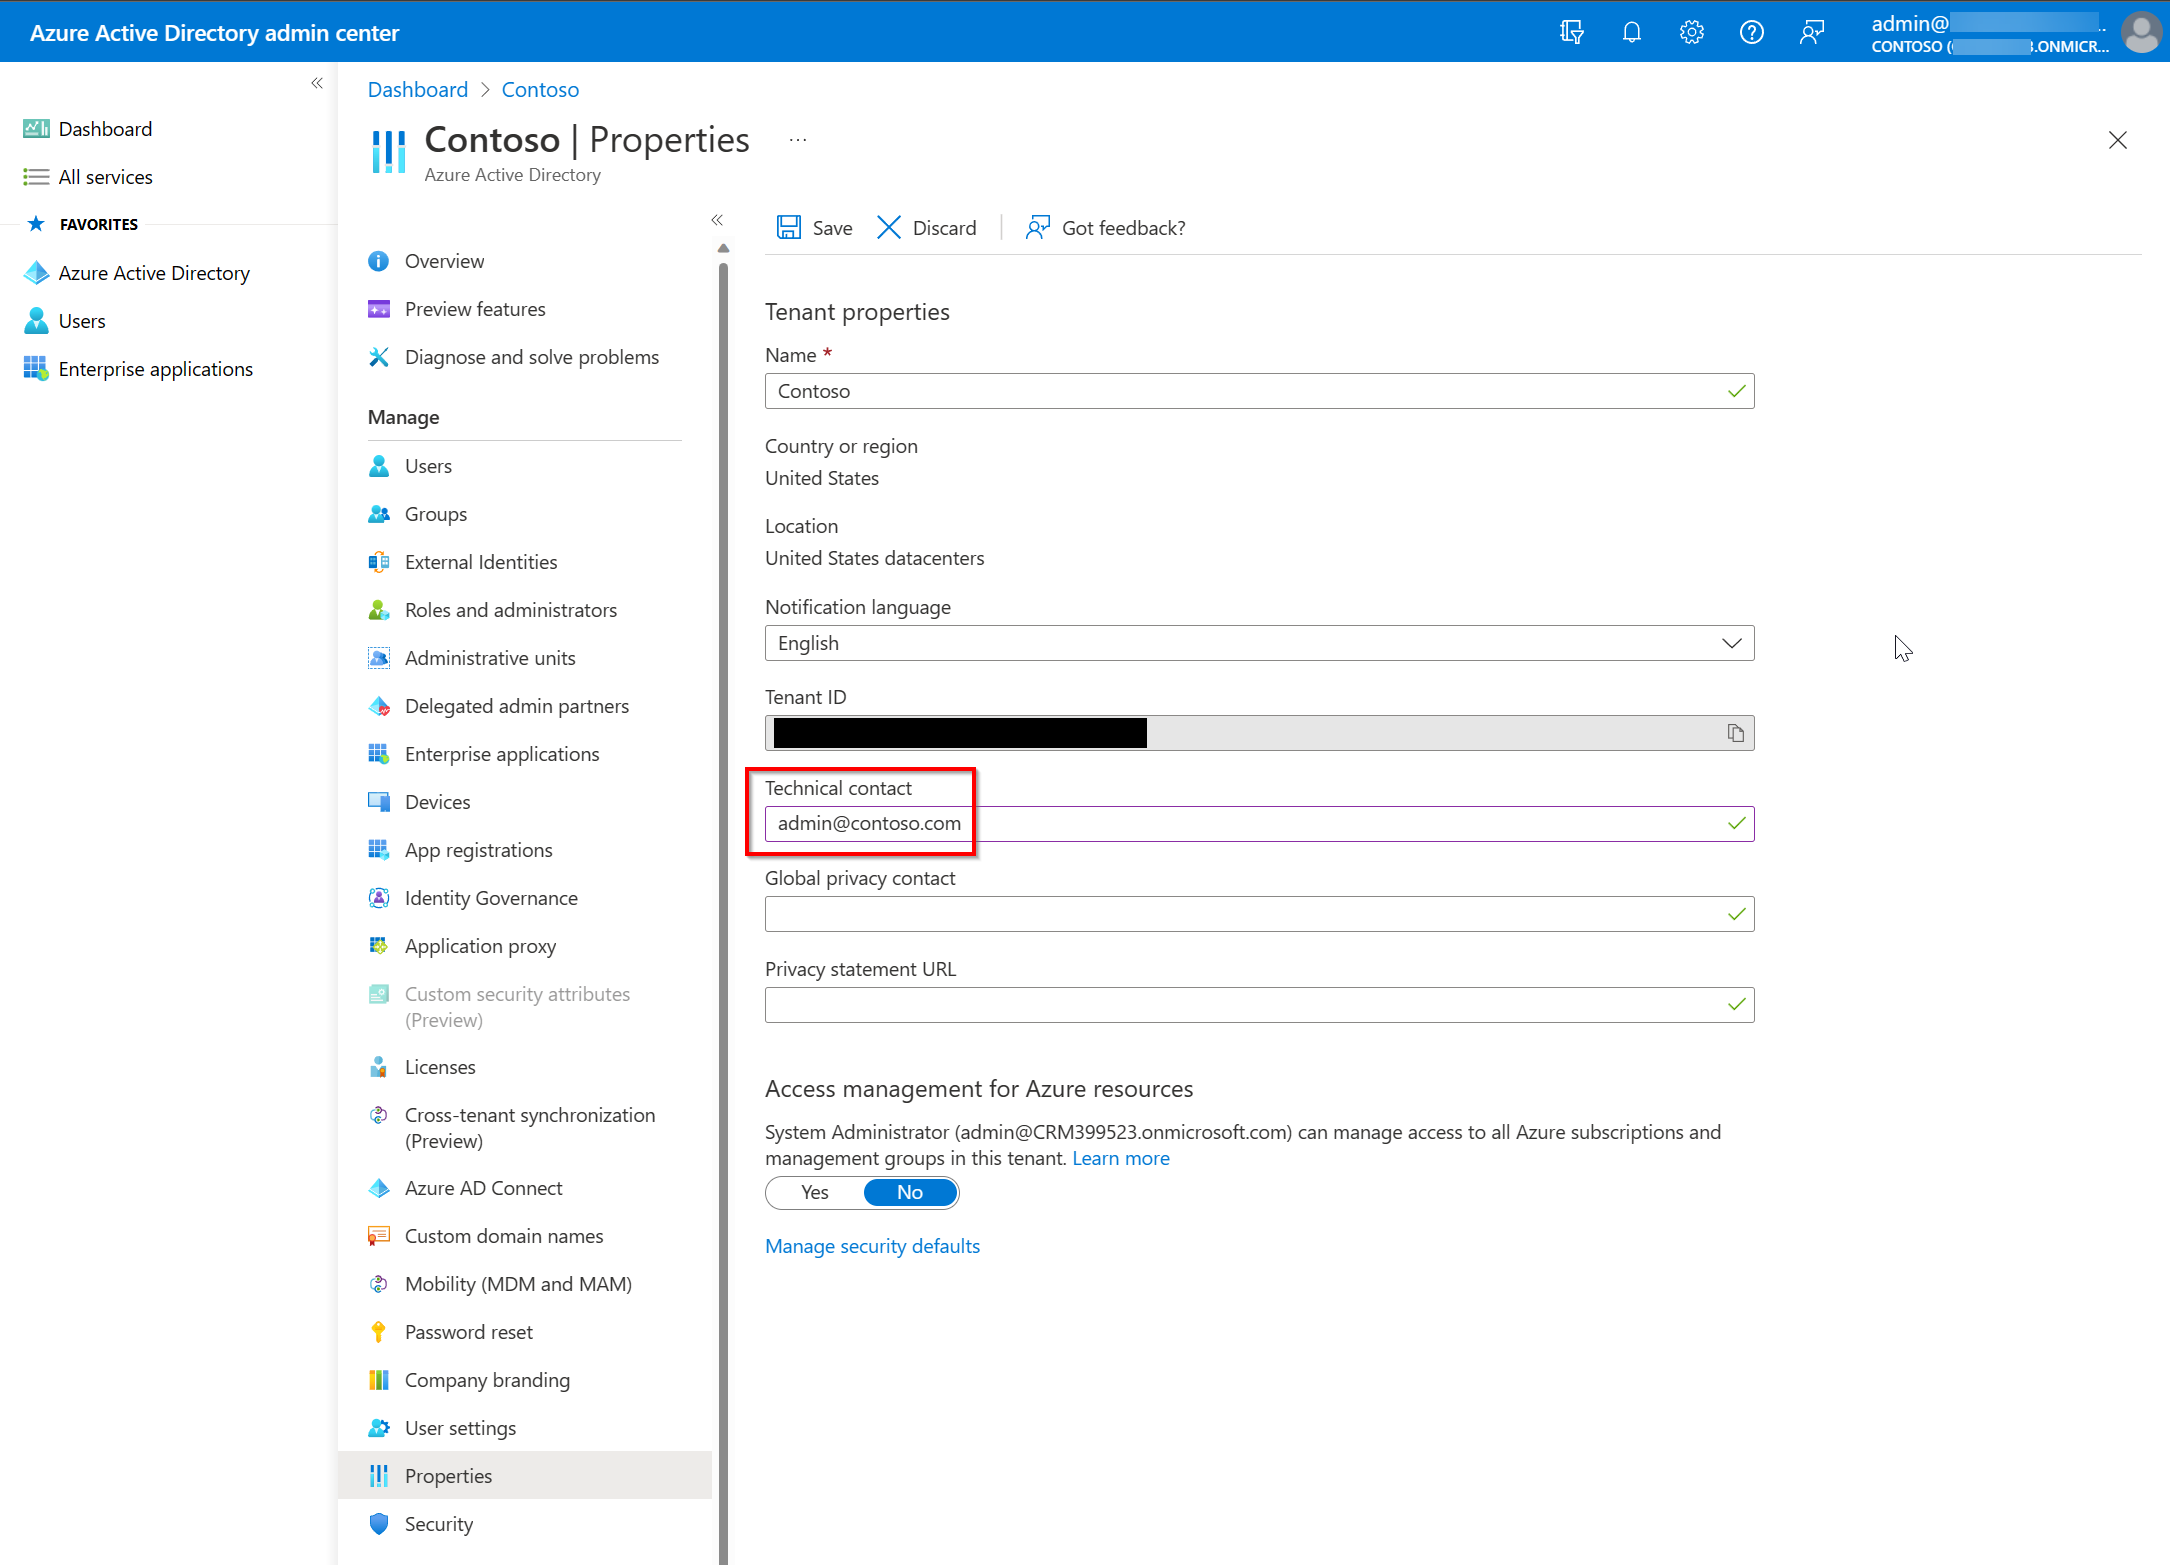Click the copy Tenant ID icon
Viewport: 2170px width, 1565px height.
pos(1734,731)
